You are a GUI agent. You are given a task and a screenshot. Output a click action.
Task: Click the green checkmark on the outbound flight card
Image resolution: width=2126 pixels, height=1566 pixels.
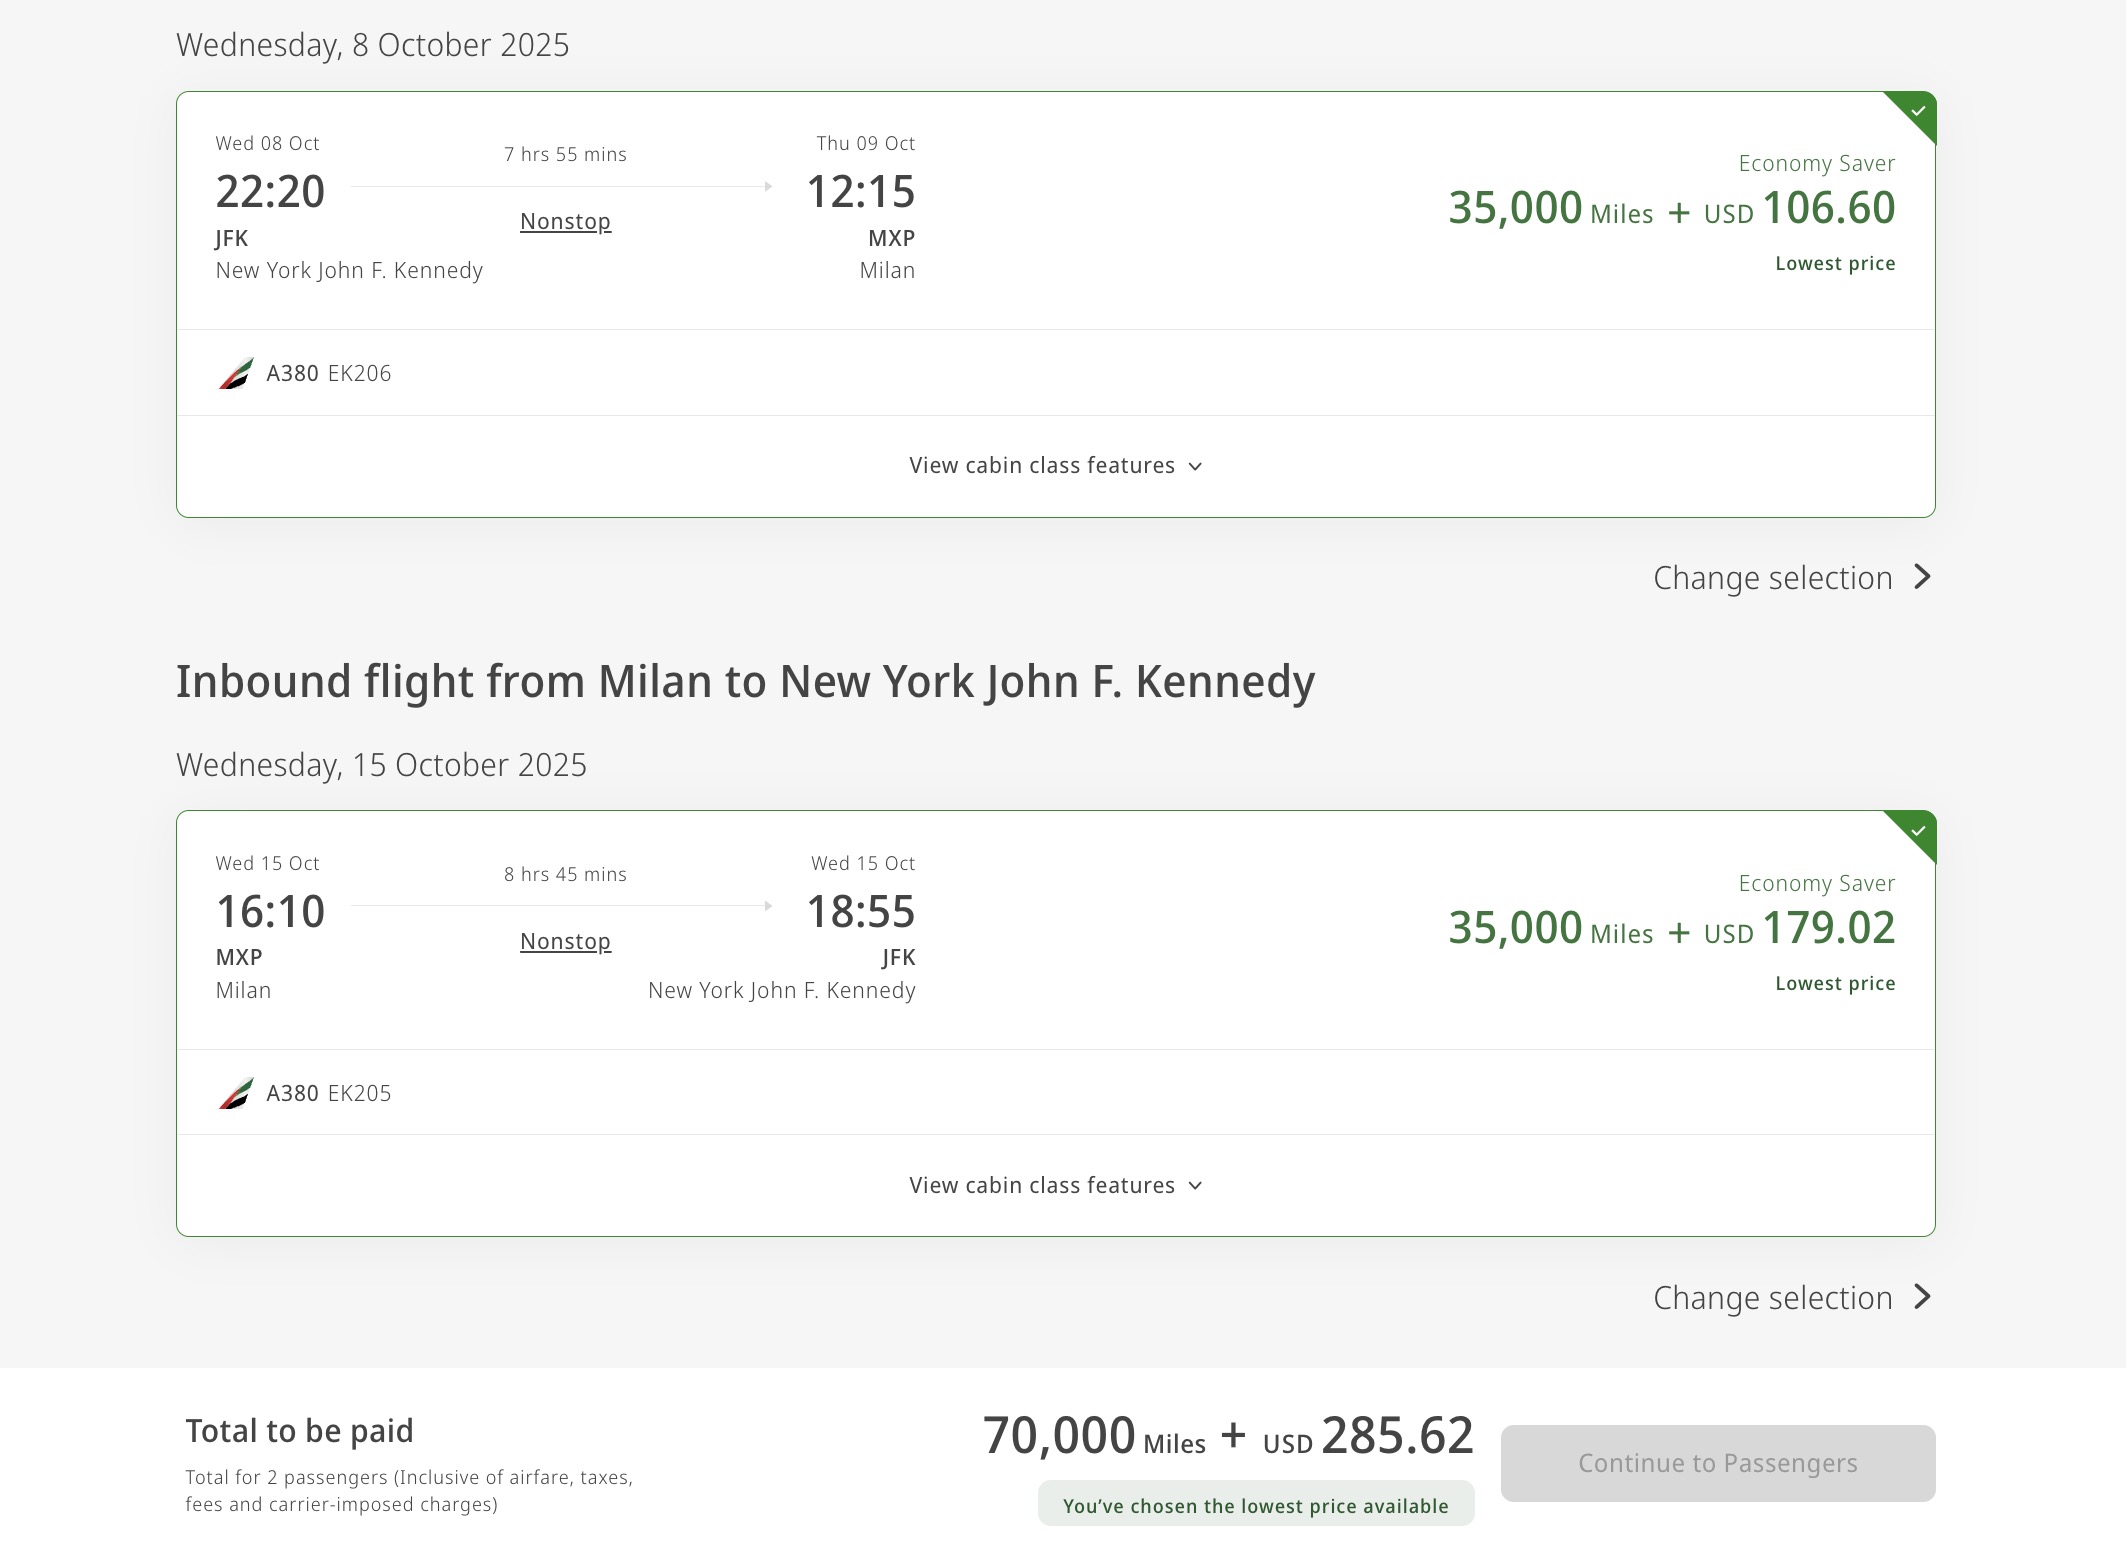[x=1915, y=112]
